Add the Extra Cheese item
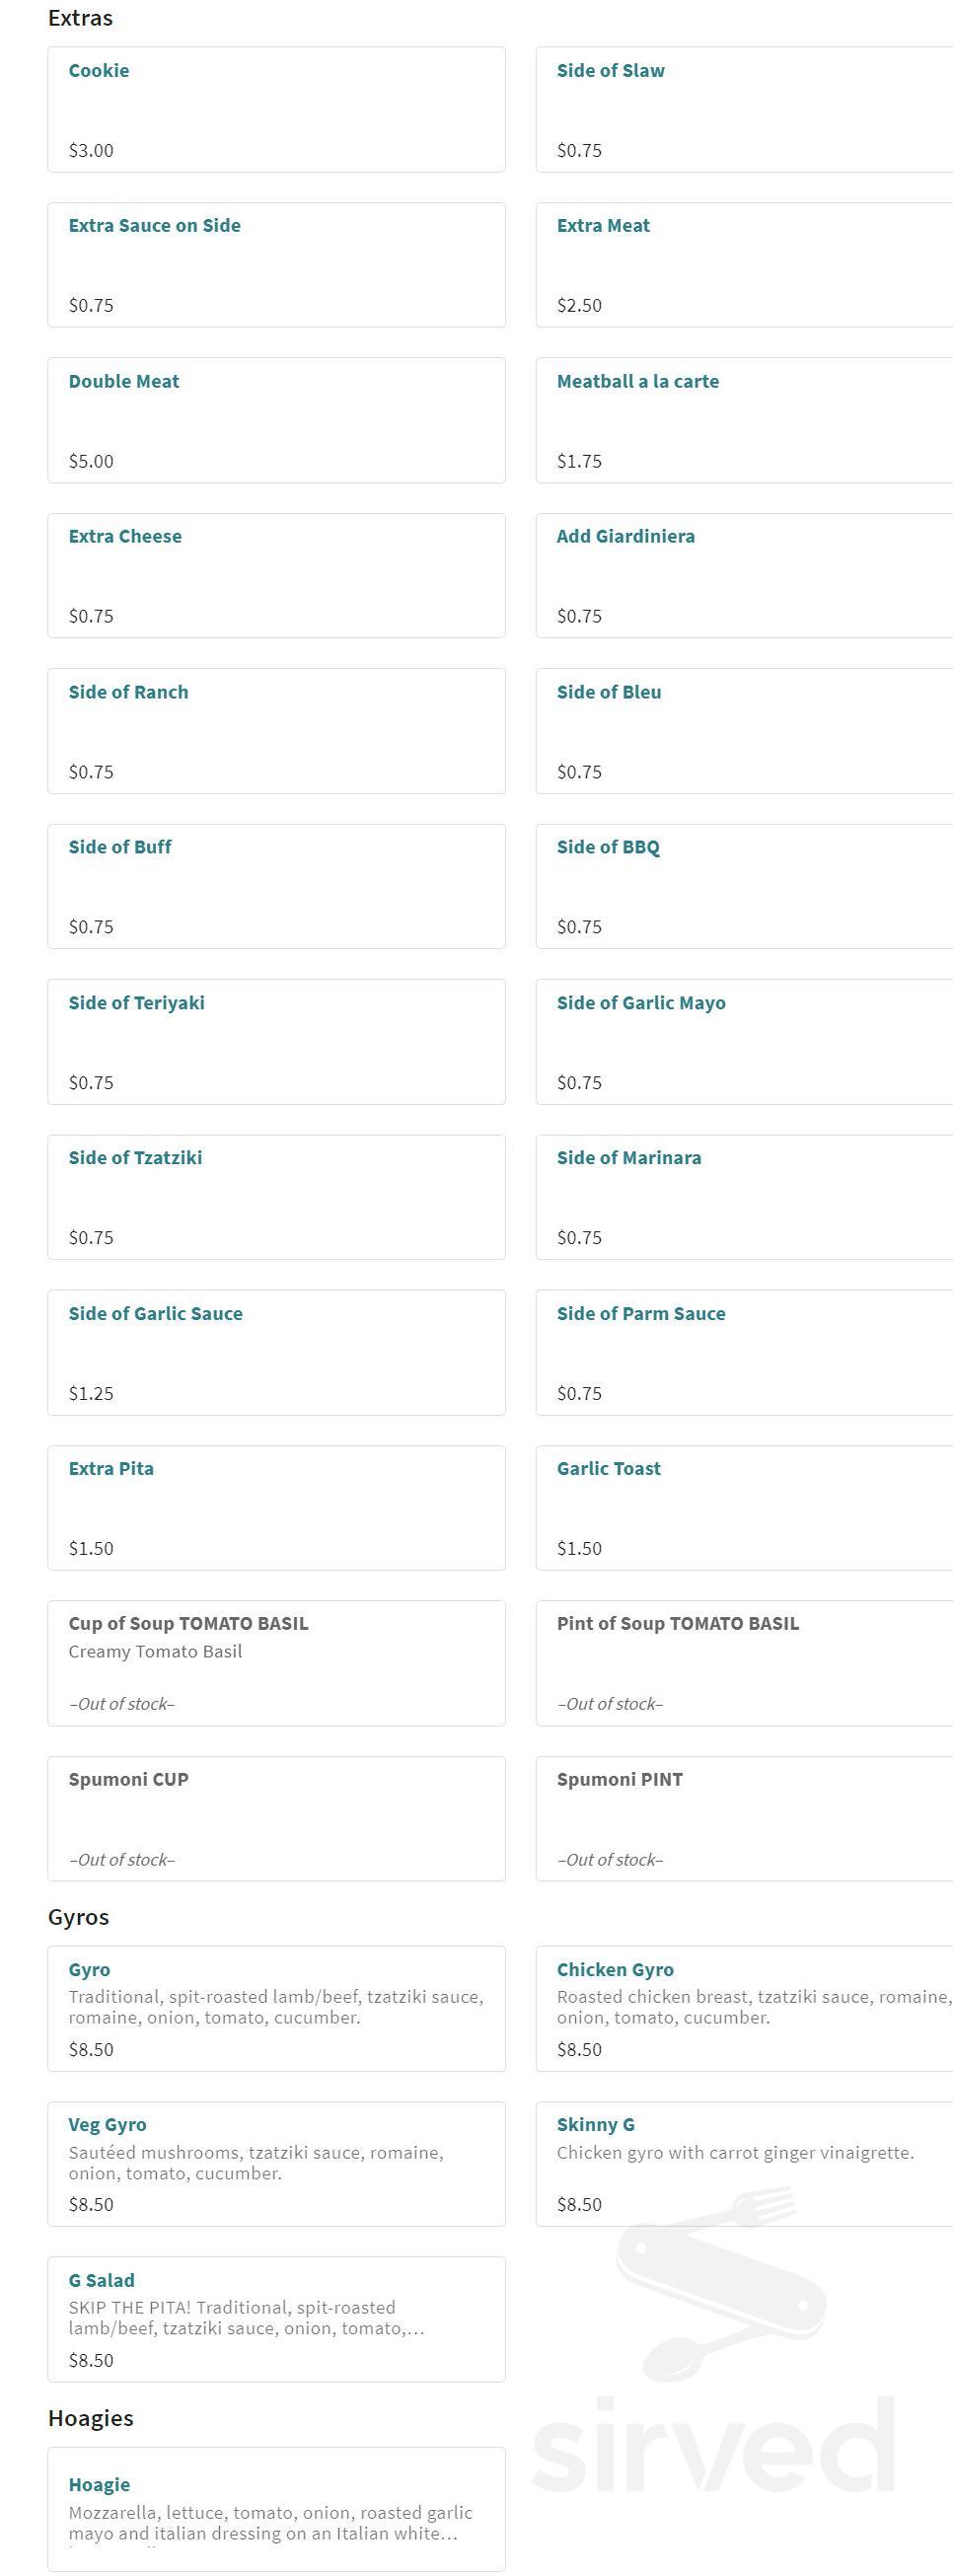Image resolution: width=953 pixels, height=2576 pixels. (276, 575)
